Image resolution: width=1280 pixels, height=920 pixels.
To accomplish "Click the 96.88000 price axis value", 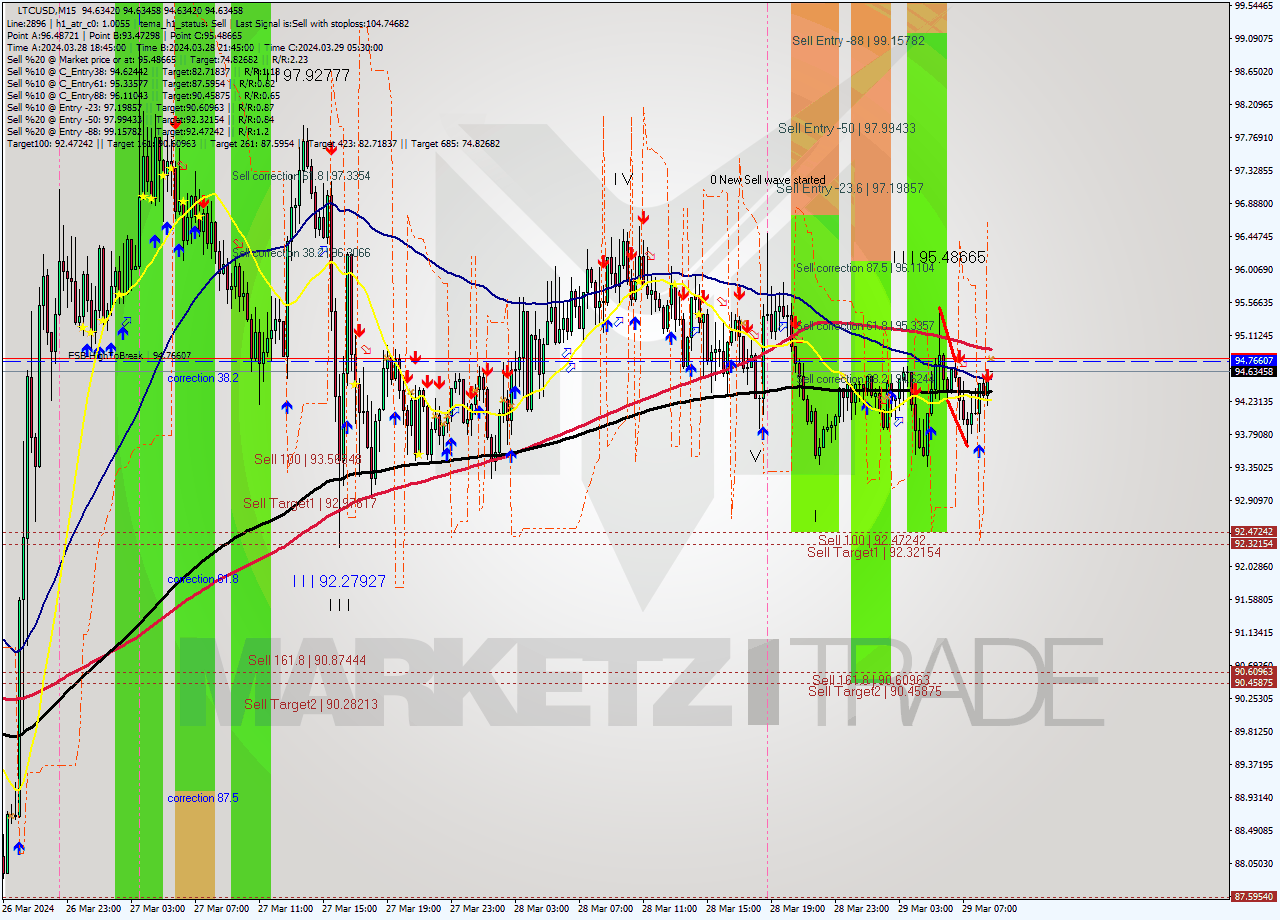I will click(1254, 204).
